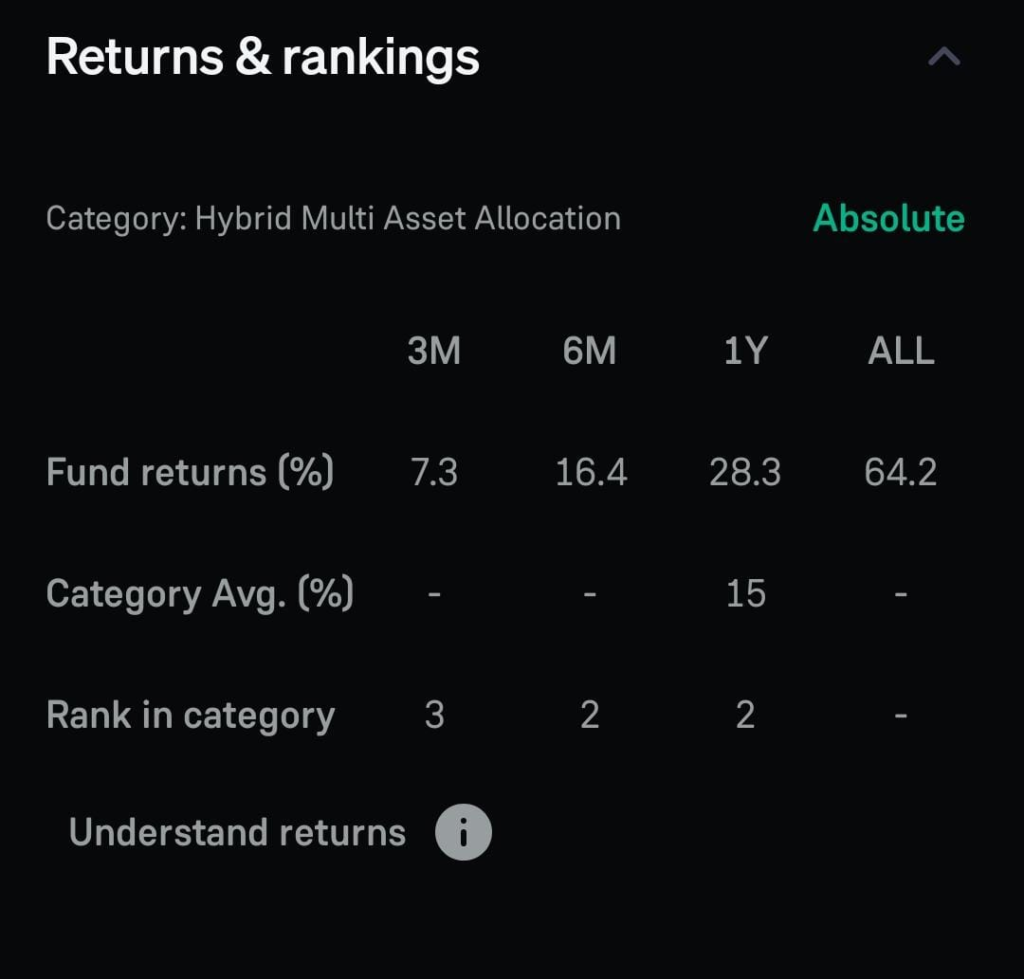The height and width of the screenshot is (979, 1024).
Task: Click the Fund returns (%) row label
Action: click(x=190, y=472)
